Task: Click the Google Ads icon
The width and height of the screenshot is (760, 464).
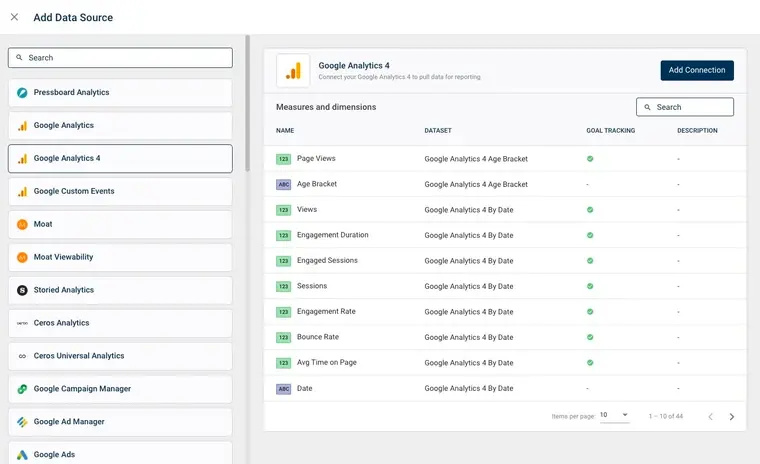Action: [22, 455]
